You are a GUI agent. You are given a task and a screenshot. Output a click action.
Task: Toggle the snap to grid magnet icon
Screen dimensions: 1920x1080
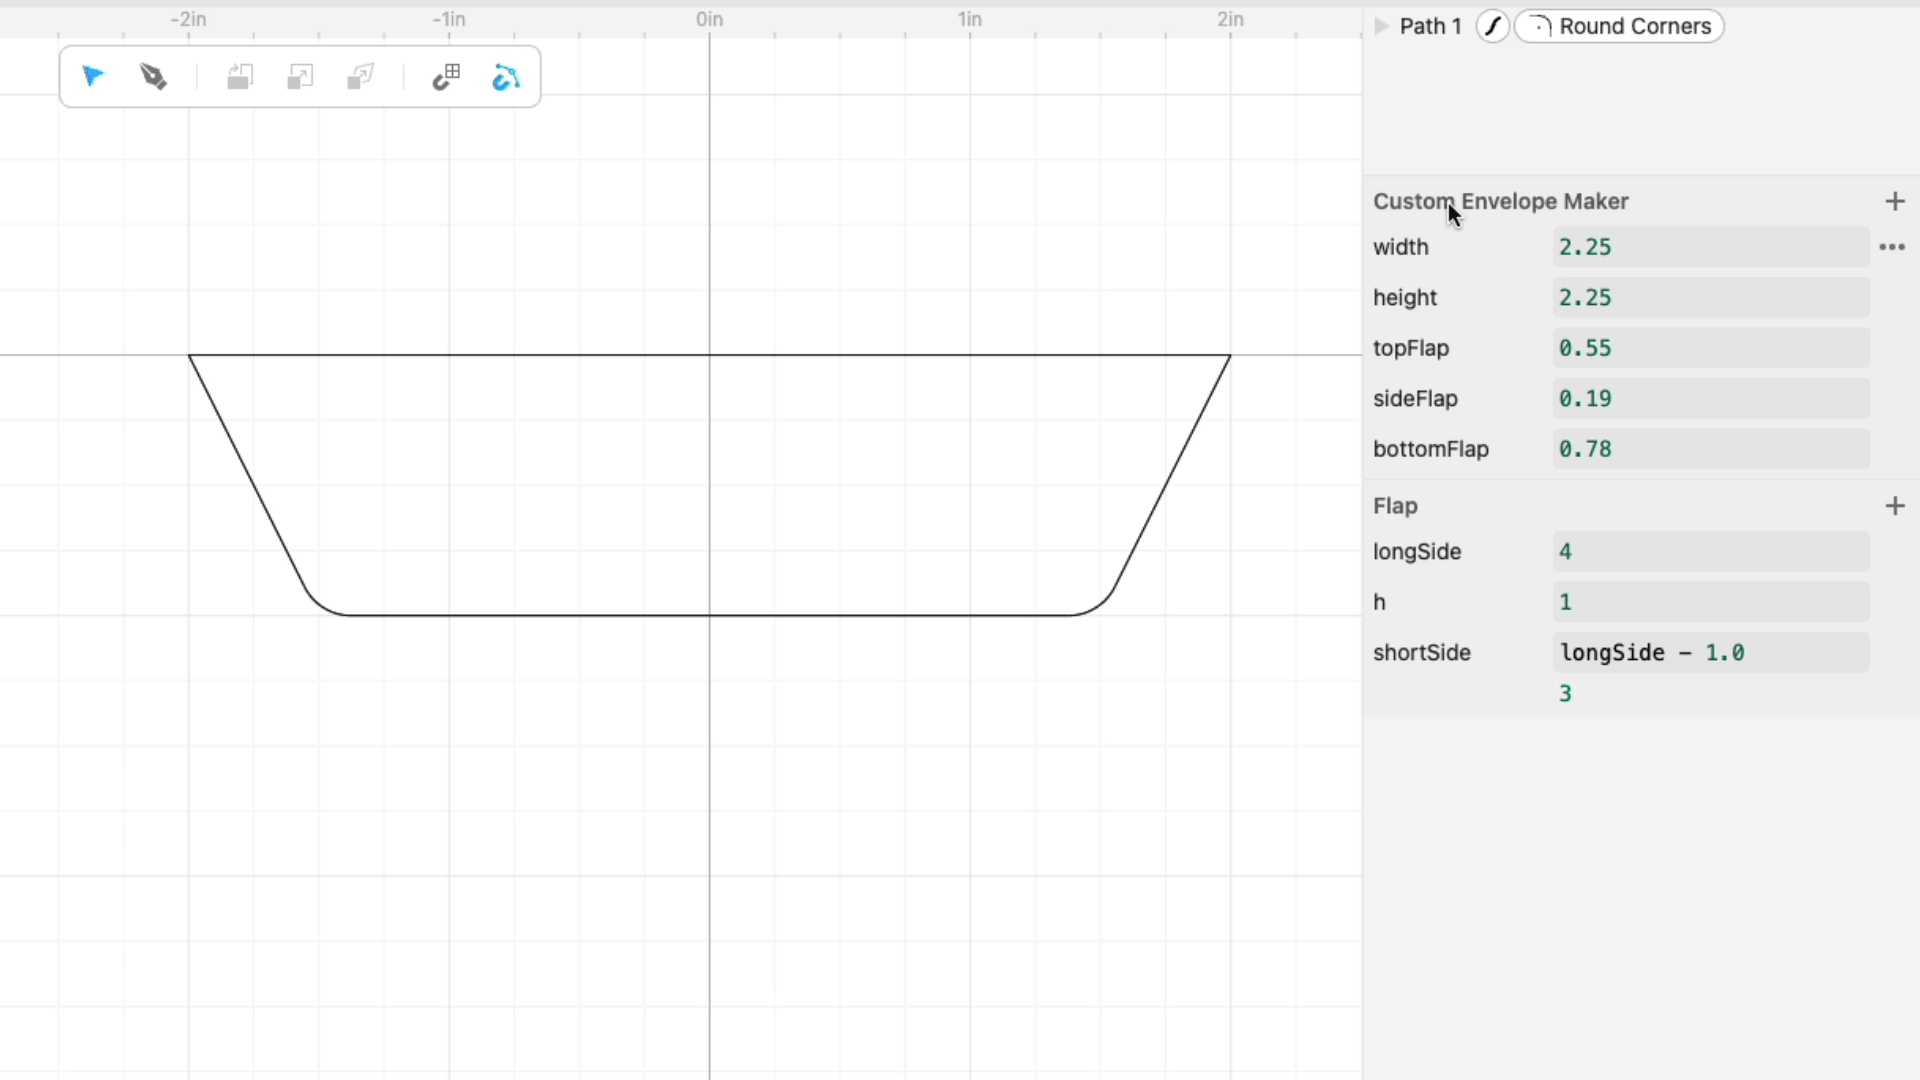(446, 77)
